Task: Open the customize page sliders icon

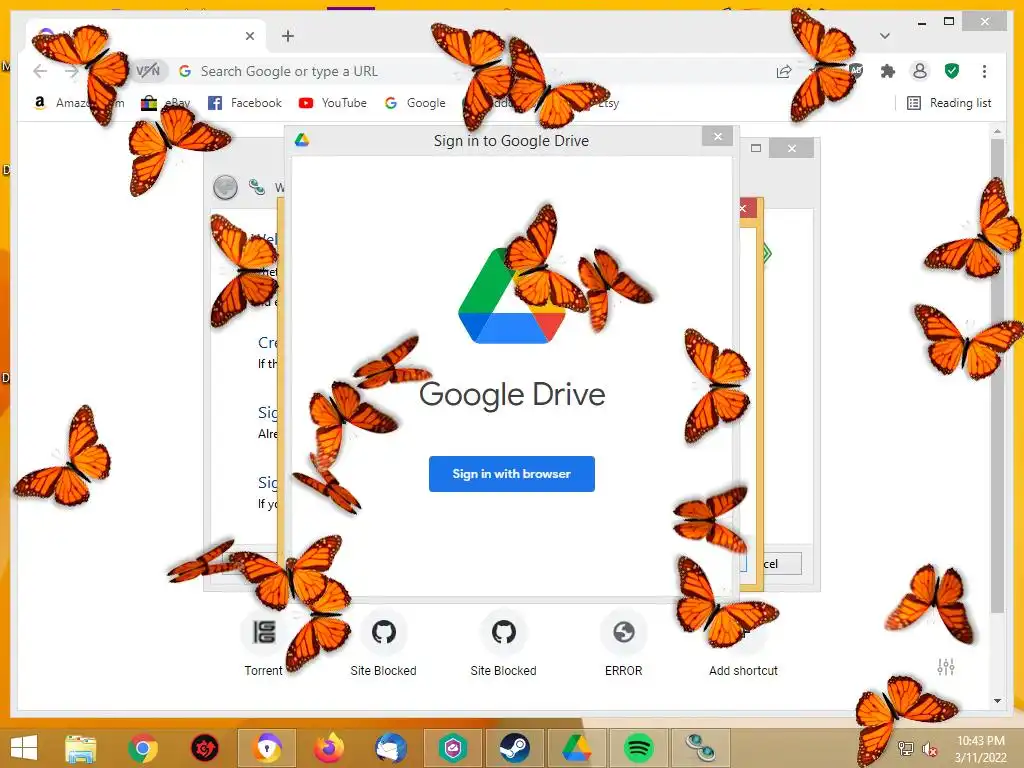Action: (x=946, y=666)
